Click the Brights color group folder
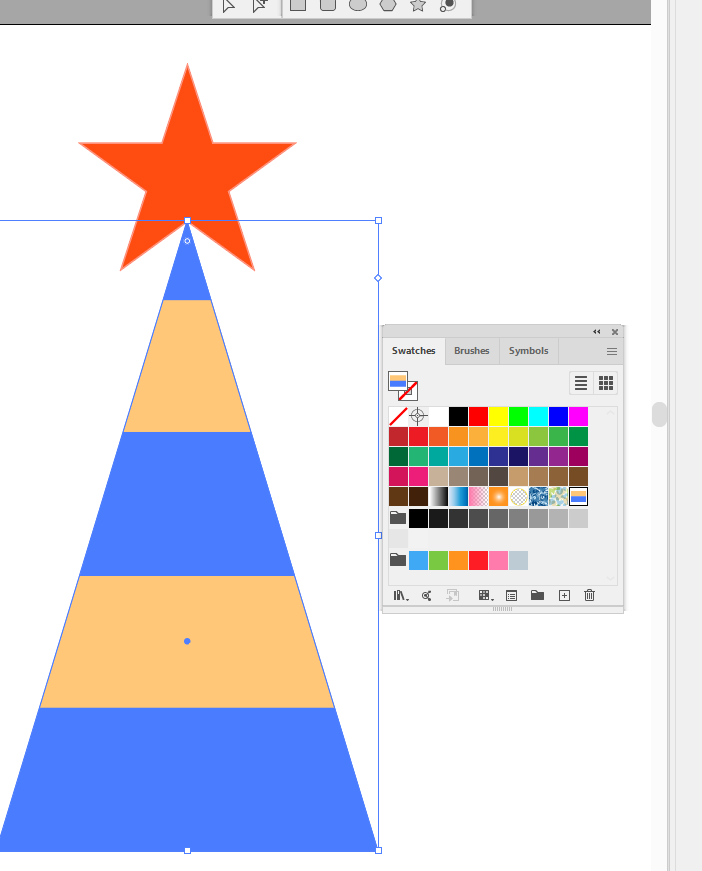The width and height of the screenshot is (702, 871). [398, 560]
